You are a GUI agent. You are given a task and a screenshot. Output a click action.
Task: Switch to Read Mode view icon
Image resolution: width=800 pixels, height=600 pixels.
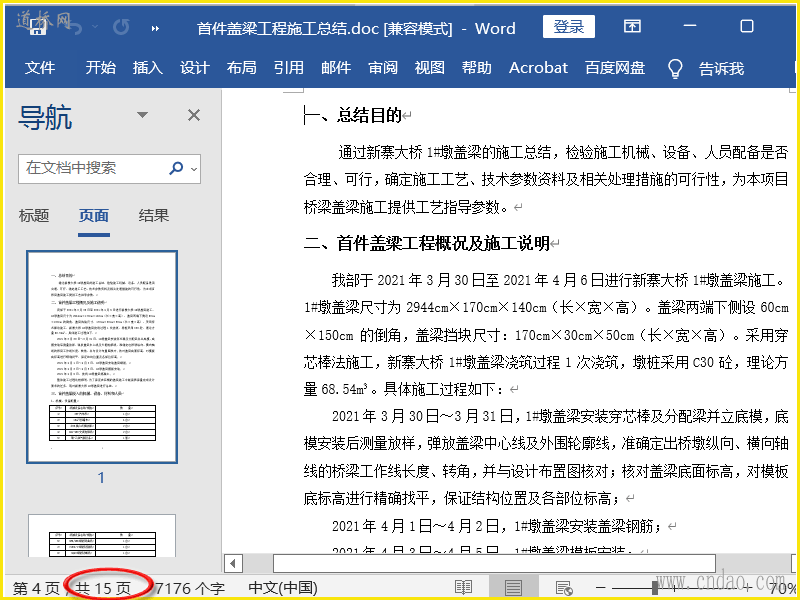463,588
